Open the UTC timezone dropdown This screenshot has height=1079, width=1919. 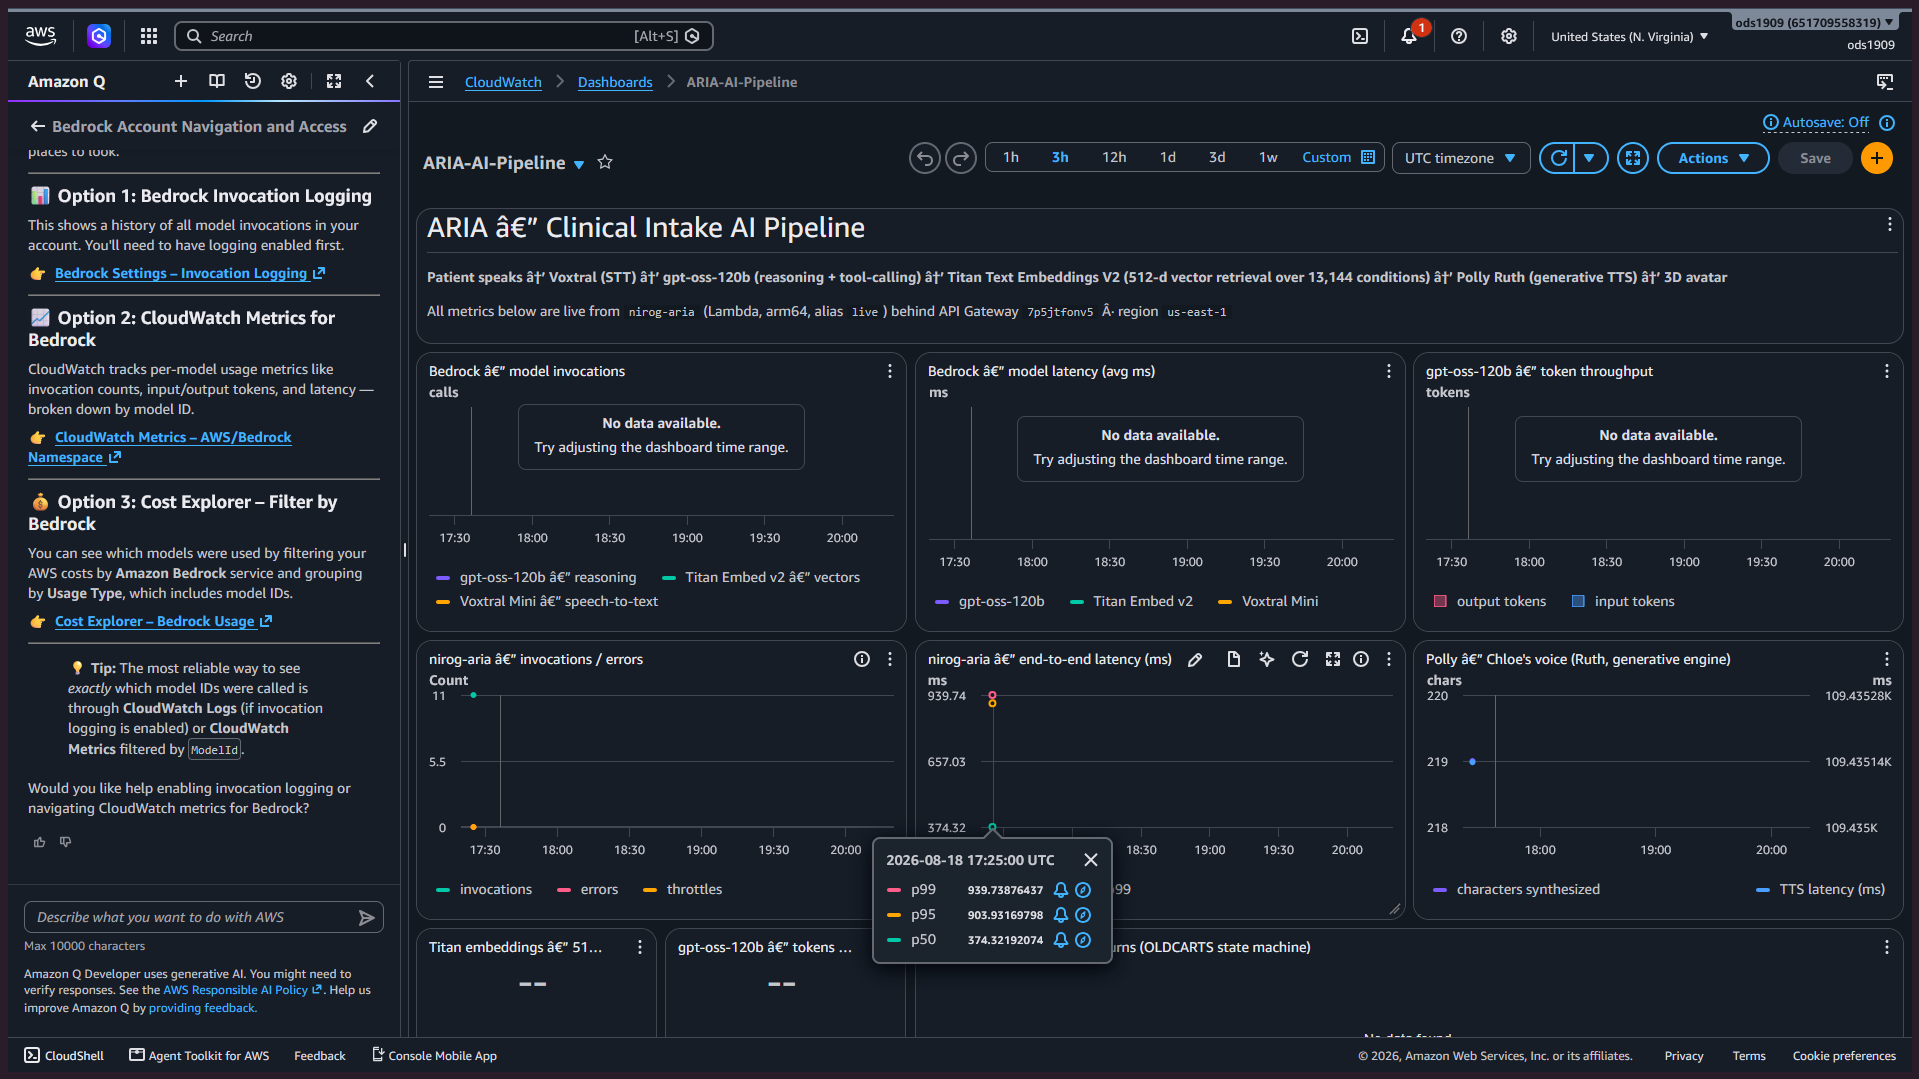pyautogui.click(x=1461, y=158)
